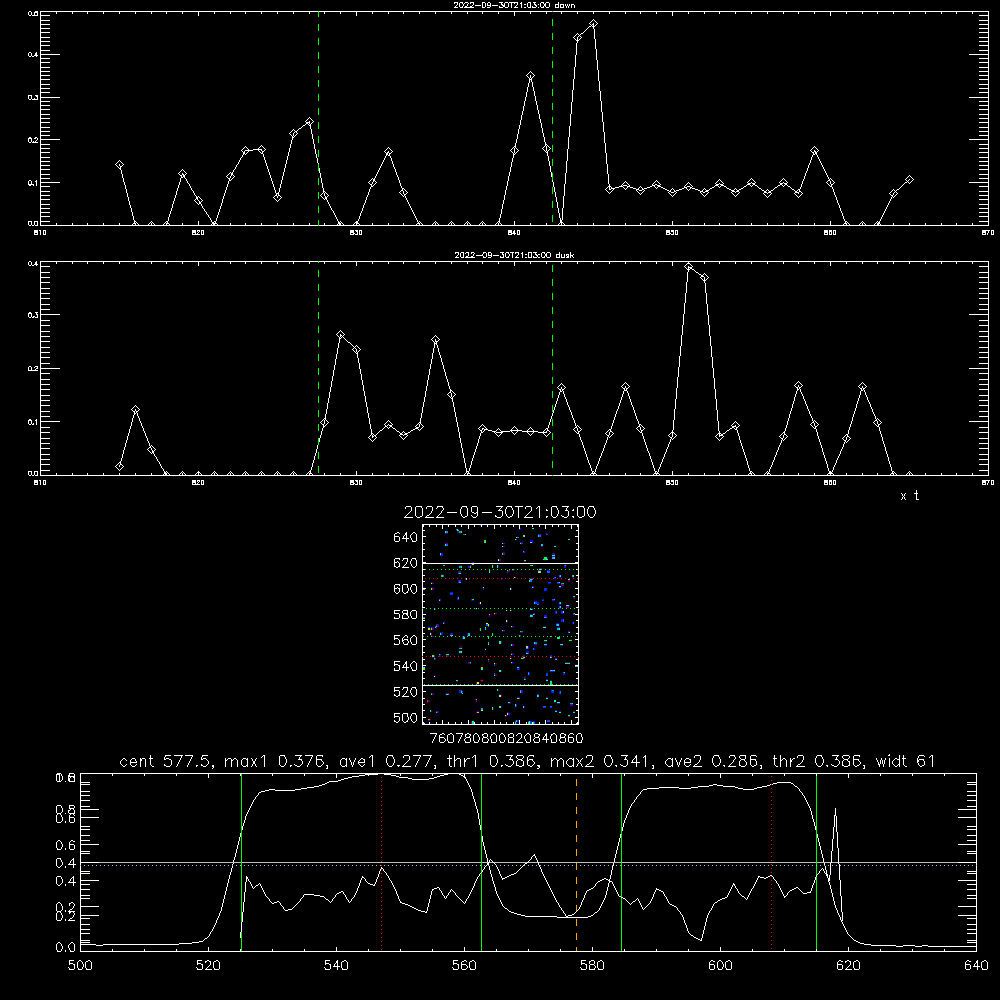This screenshot has width=1000, height=1000.
Task: Click the highest diamond marker in the dawn plot
Action: pyautogui.click(x=593, y=24)
